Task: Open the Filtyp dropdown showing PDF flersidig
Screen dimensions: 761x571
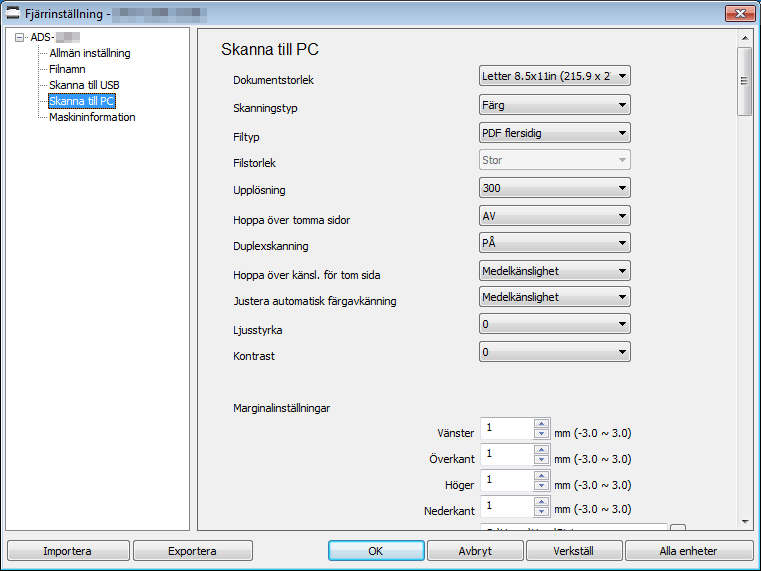Action: tap(555, 133)
